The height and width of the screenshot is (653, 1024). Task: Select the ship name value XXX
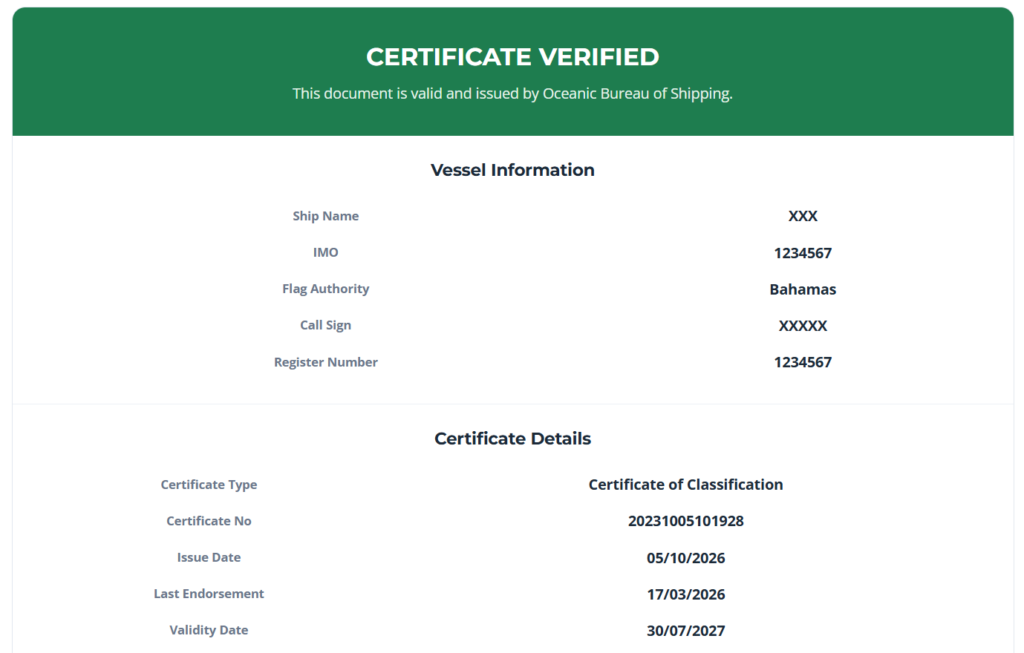(803, 216)
